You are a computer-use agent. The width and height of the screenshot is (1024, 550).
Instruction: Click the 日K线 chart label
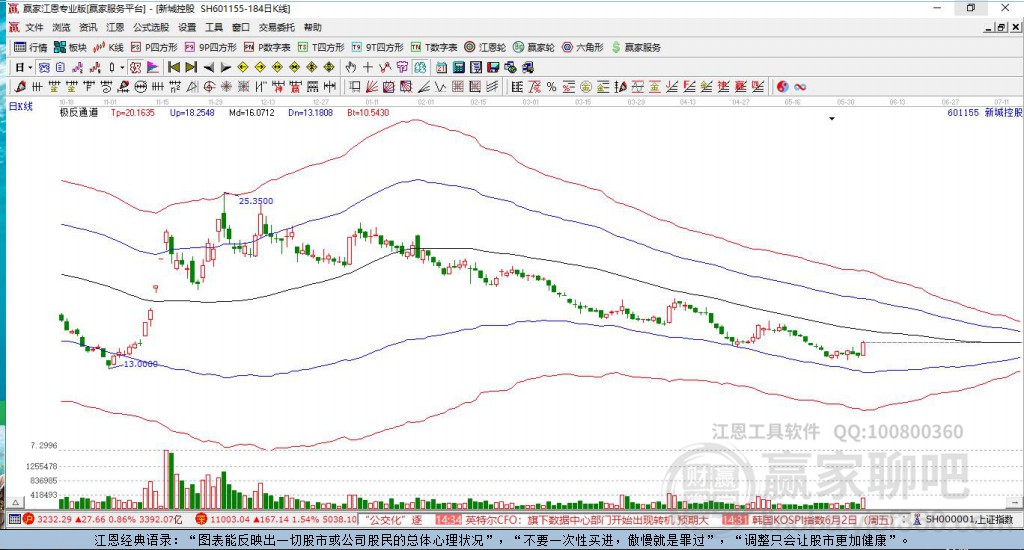[21, 106]
